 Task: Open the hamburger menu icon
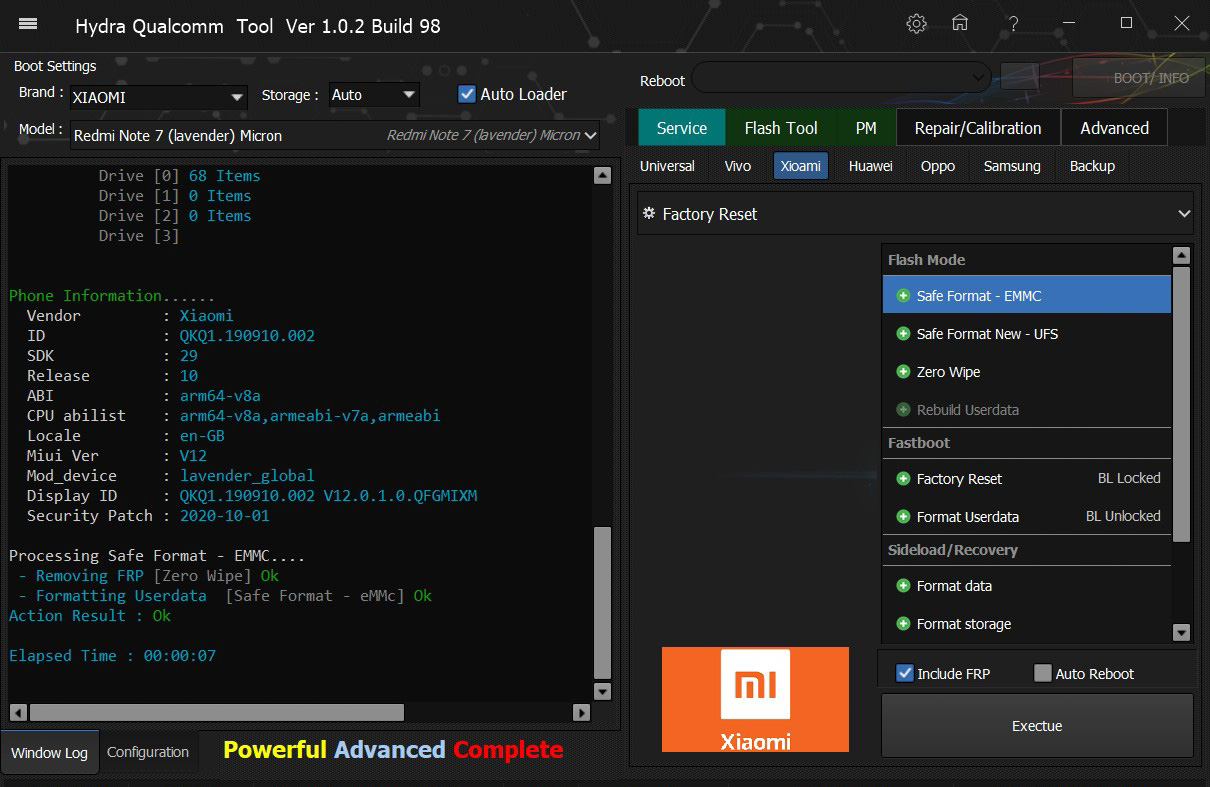[28, 24]
